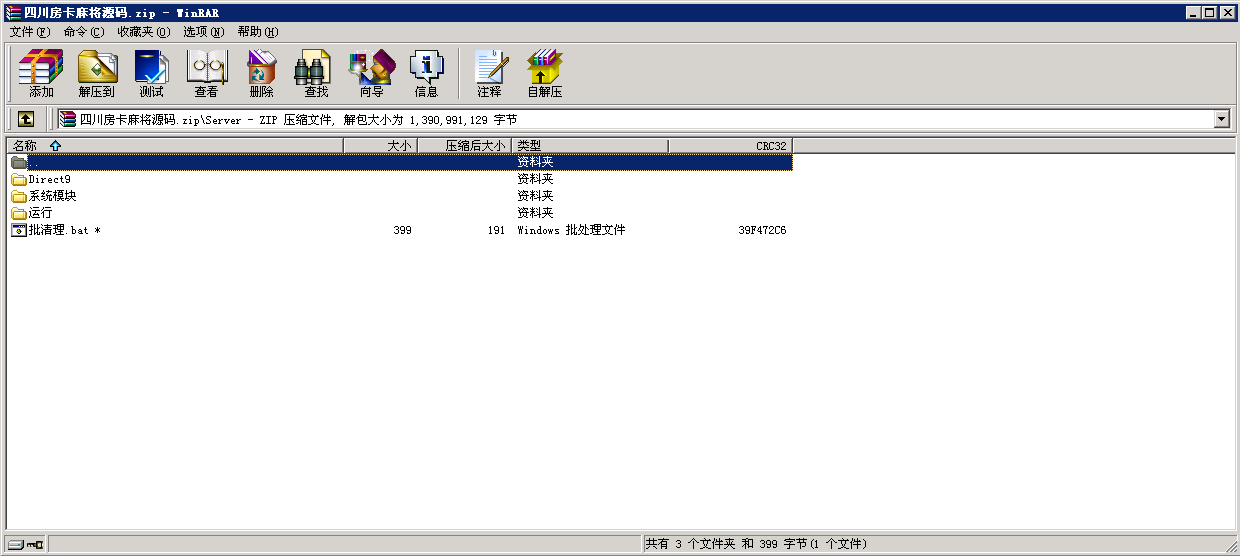
Task: Open the 查找 (Find) tool
Action: (x=316, y=73)
